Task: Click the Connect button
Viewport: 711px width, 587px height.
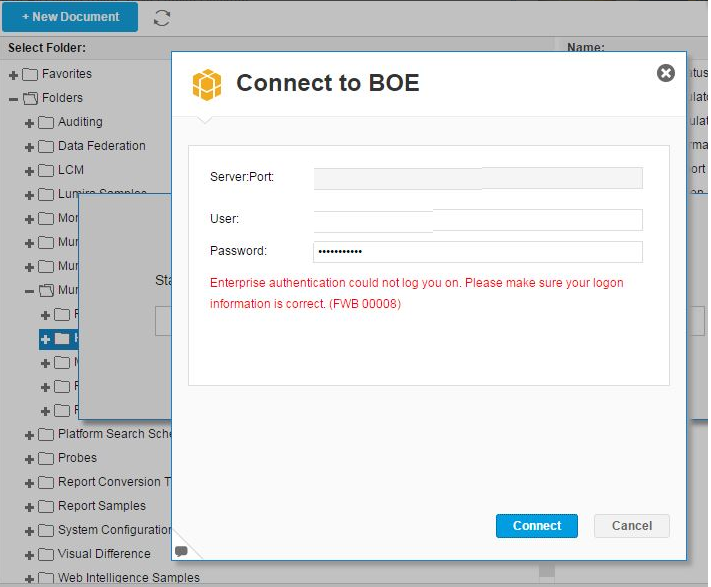Action: pos(536,526)
